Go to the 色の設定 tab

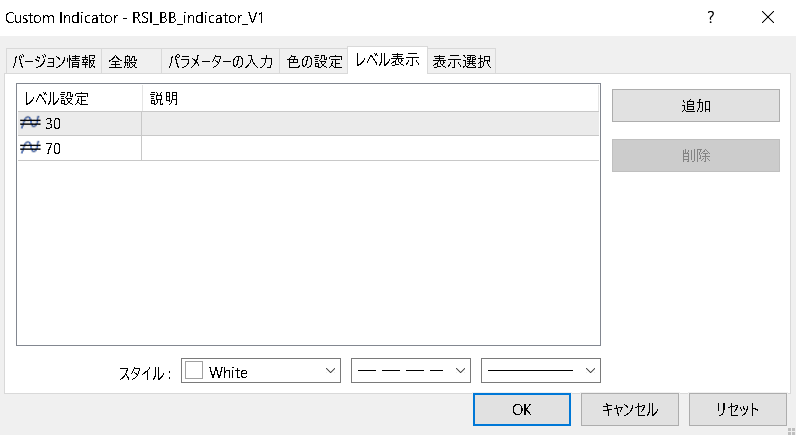click(x=314, y=62)
